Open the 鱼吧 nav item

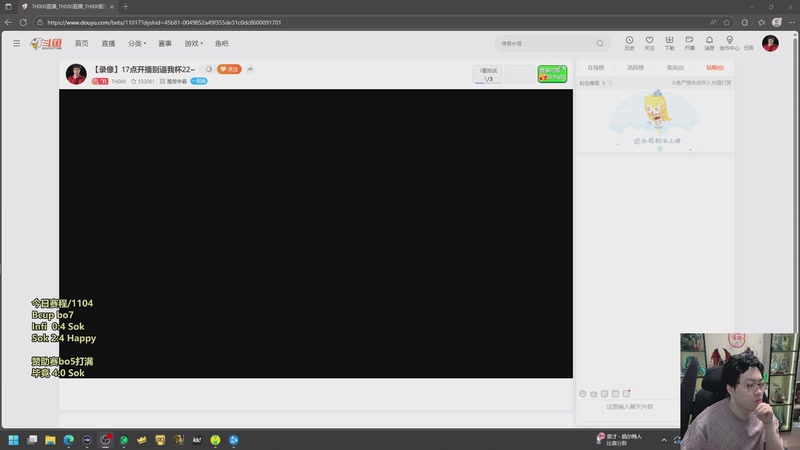pos(221,43)
